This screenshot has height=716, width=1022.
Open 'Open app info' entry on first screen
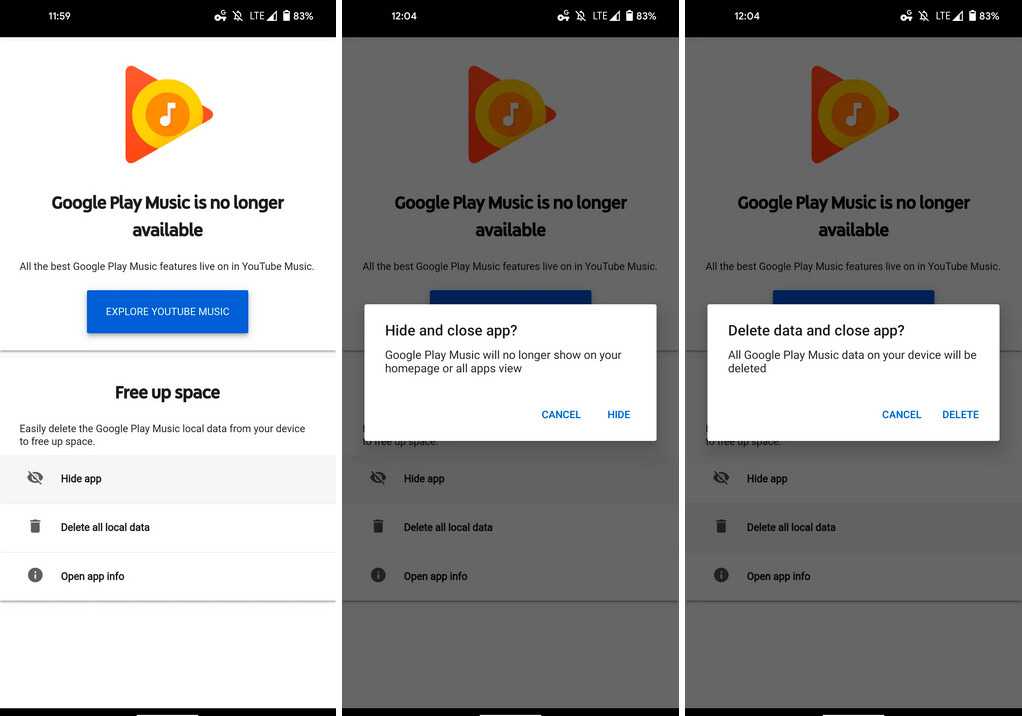point(93,576)
